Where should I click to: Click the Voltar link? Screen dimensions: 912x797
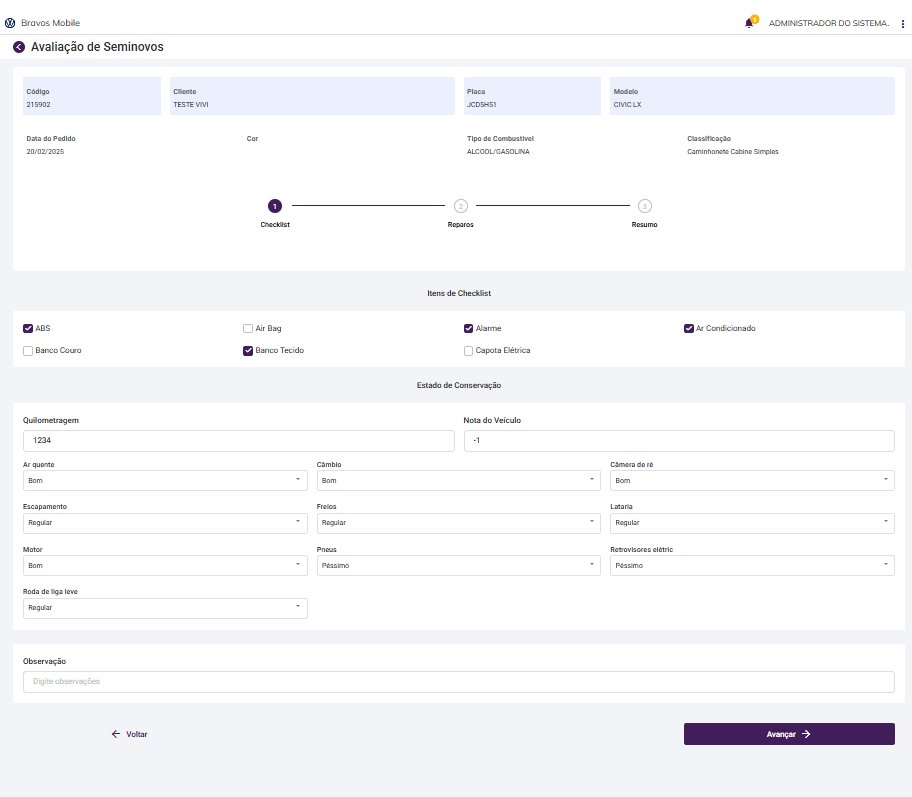[130, 734]
